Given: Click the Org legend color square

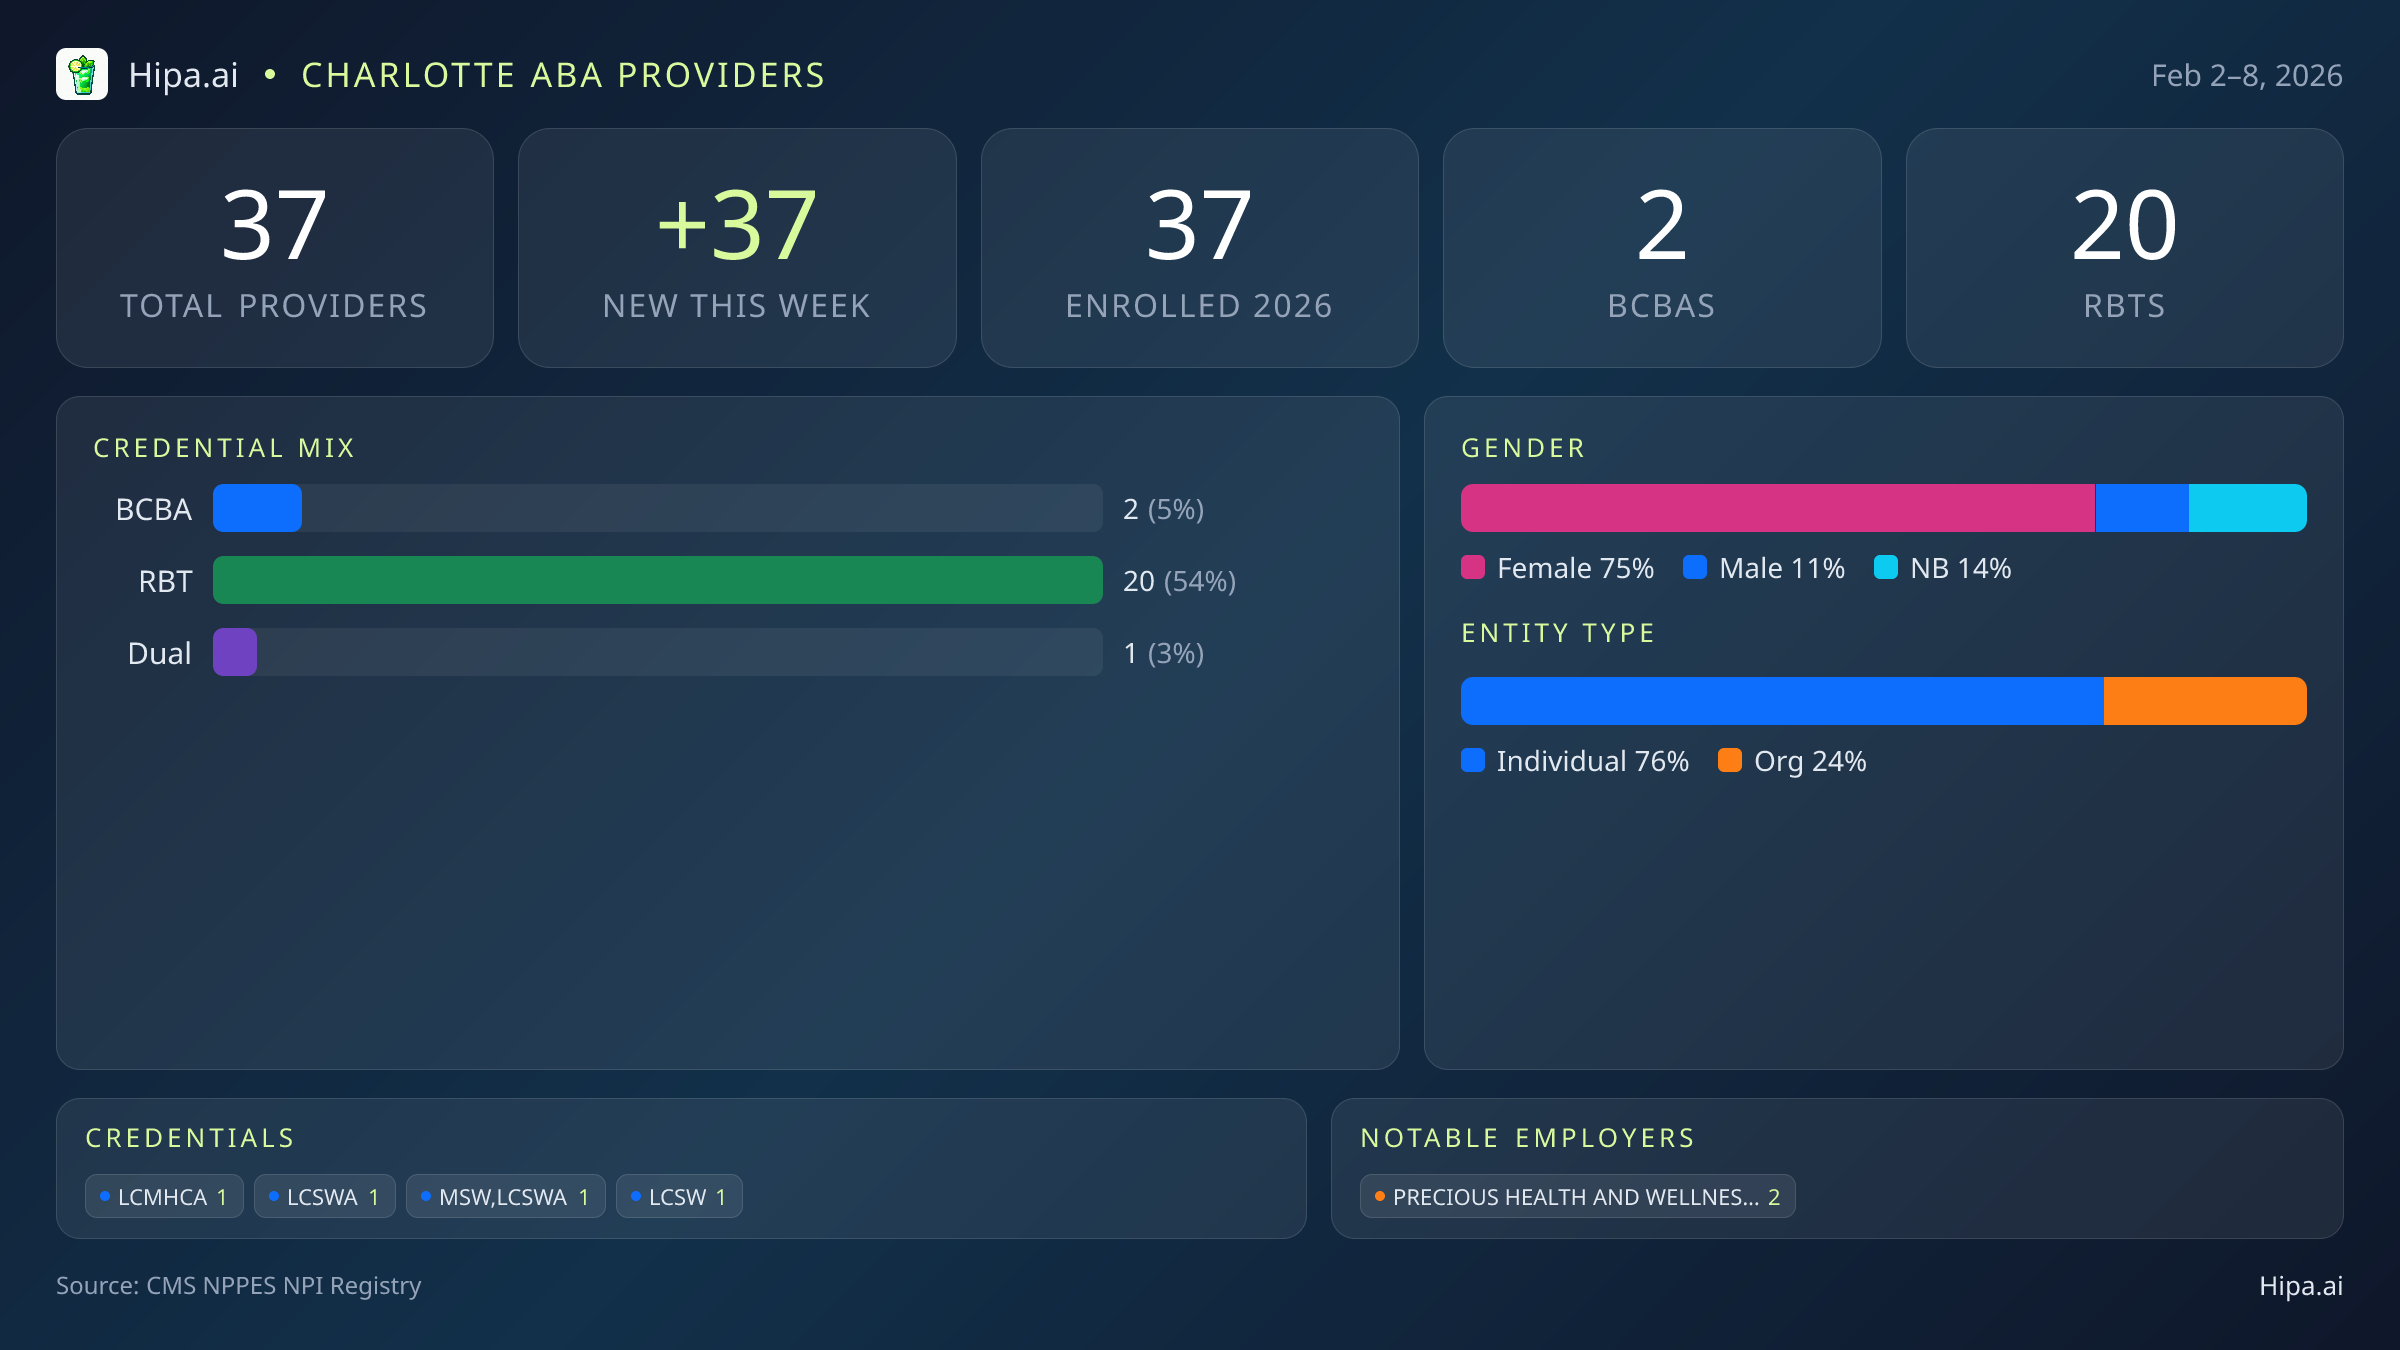Looking at the screenshot, I should point(1731,761).
